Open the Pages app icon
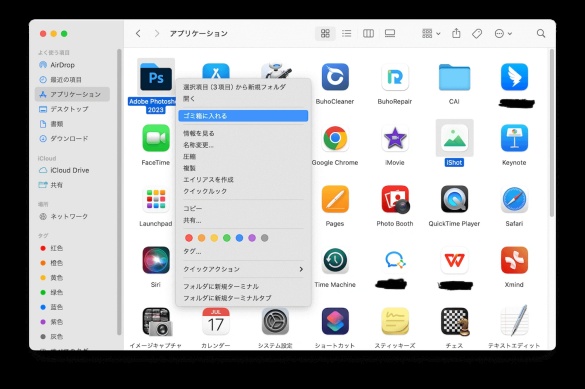585x389 pixels. [x=335, y=199]
